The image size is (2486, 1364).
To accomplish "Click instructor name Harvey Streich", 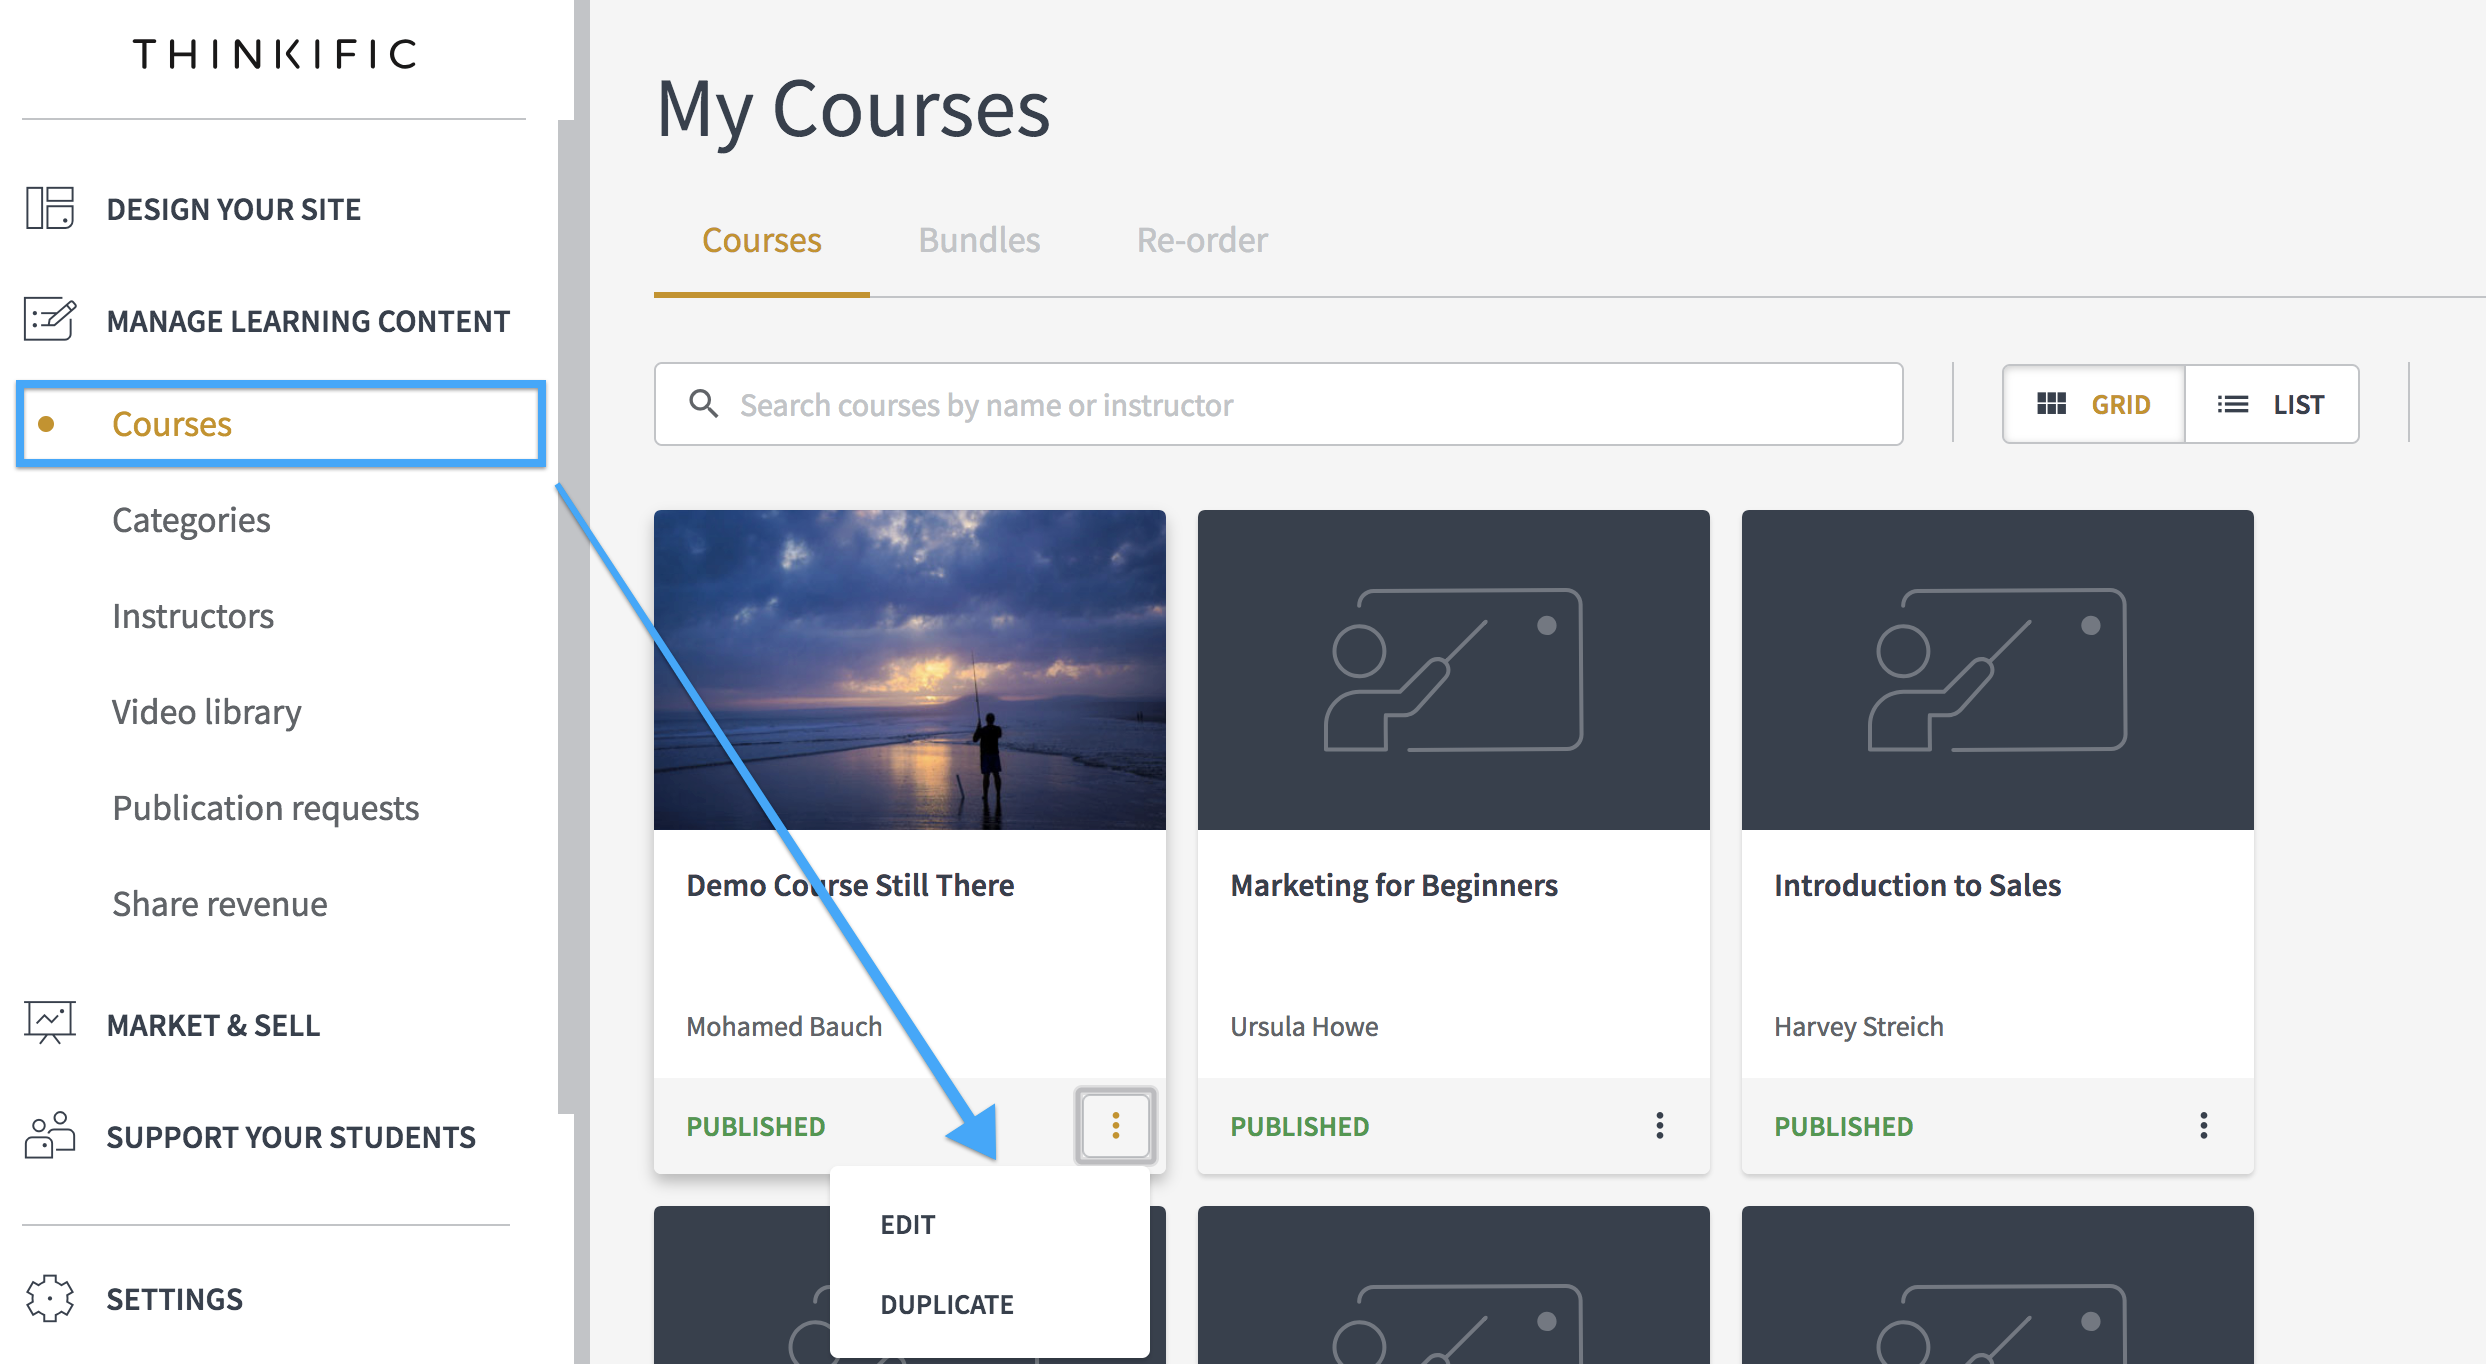I will point(1859,1026).
